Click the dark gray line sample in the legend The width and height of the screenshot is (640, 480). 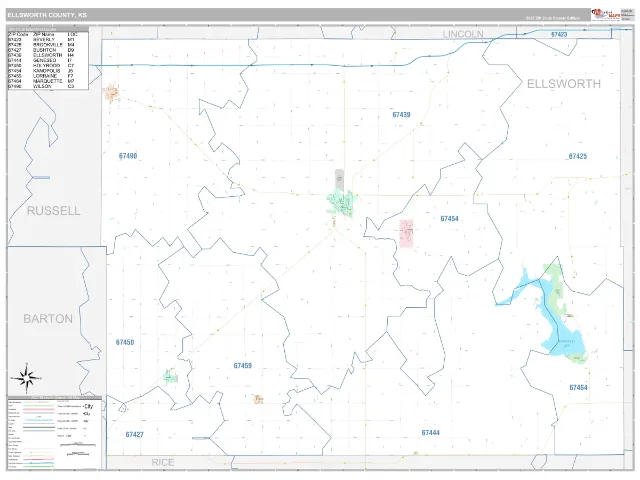pyautogui.click(x=39, y=427)
